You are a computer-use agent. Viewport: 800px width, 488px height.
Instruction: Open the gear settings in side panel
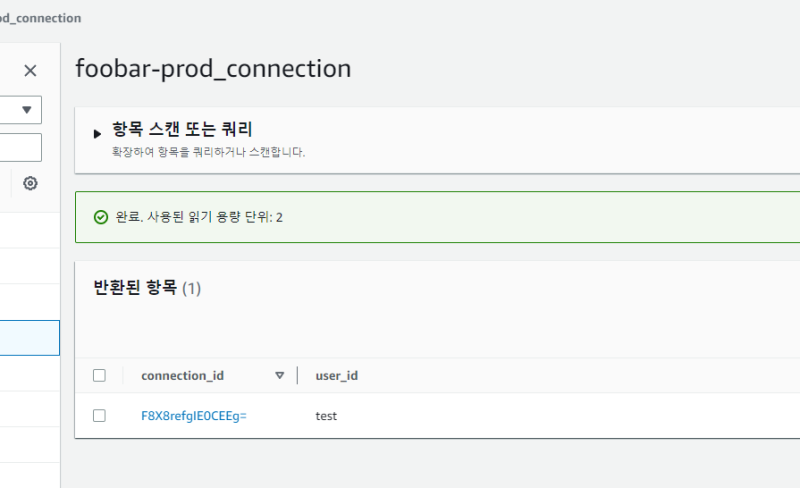[x=30, y=183]
